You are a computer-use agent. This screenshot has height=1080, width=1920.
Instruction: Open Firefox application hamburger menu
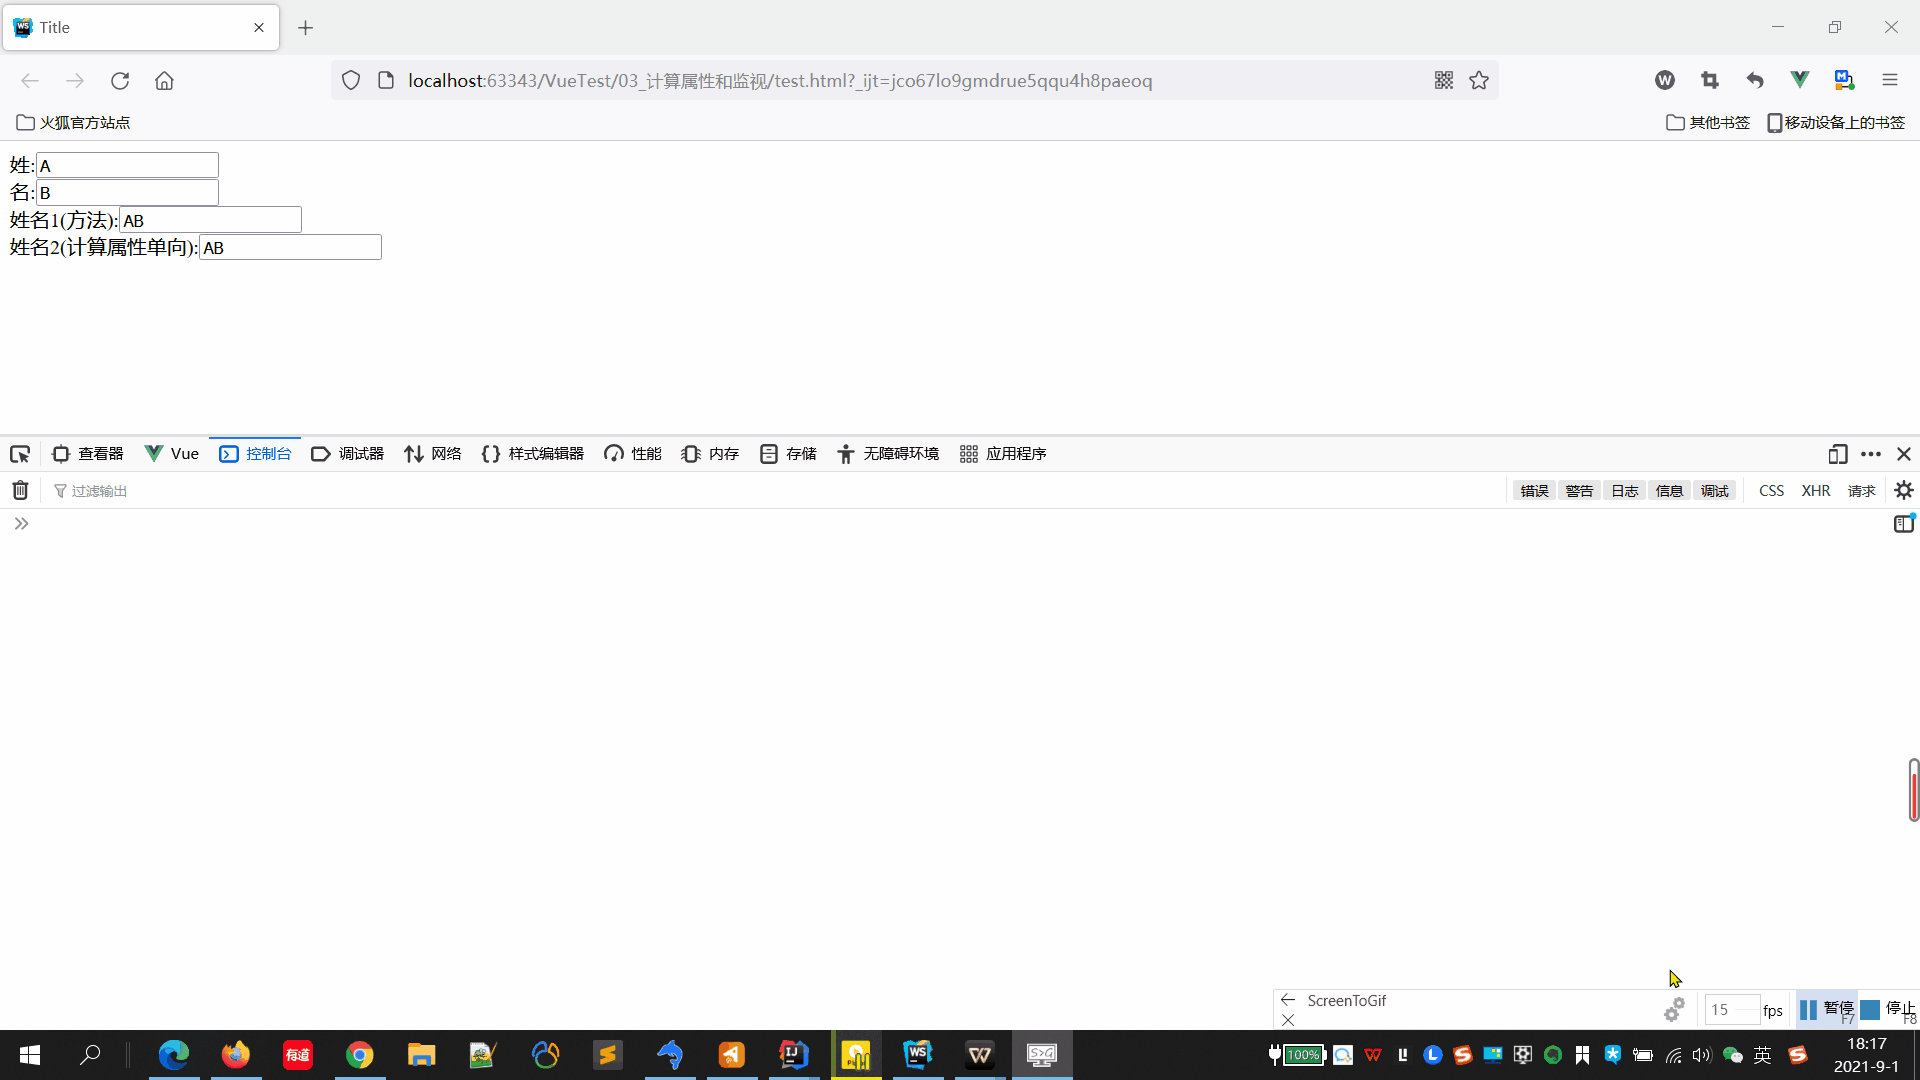click(1889, 80)
